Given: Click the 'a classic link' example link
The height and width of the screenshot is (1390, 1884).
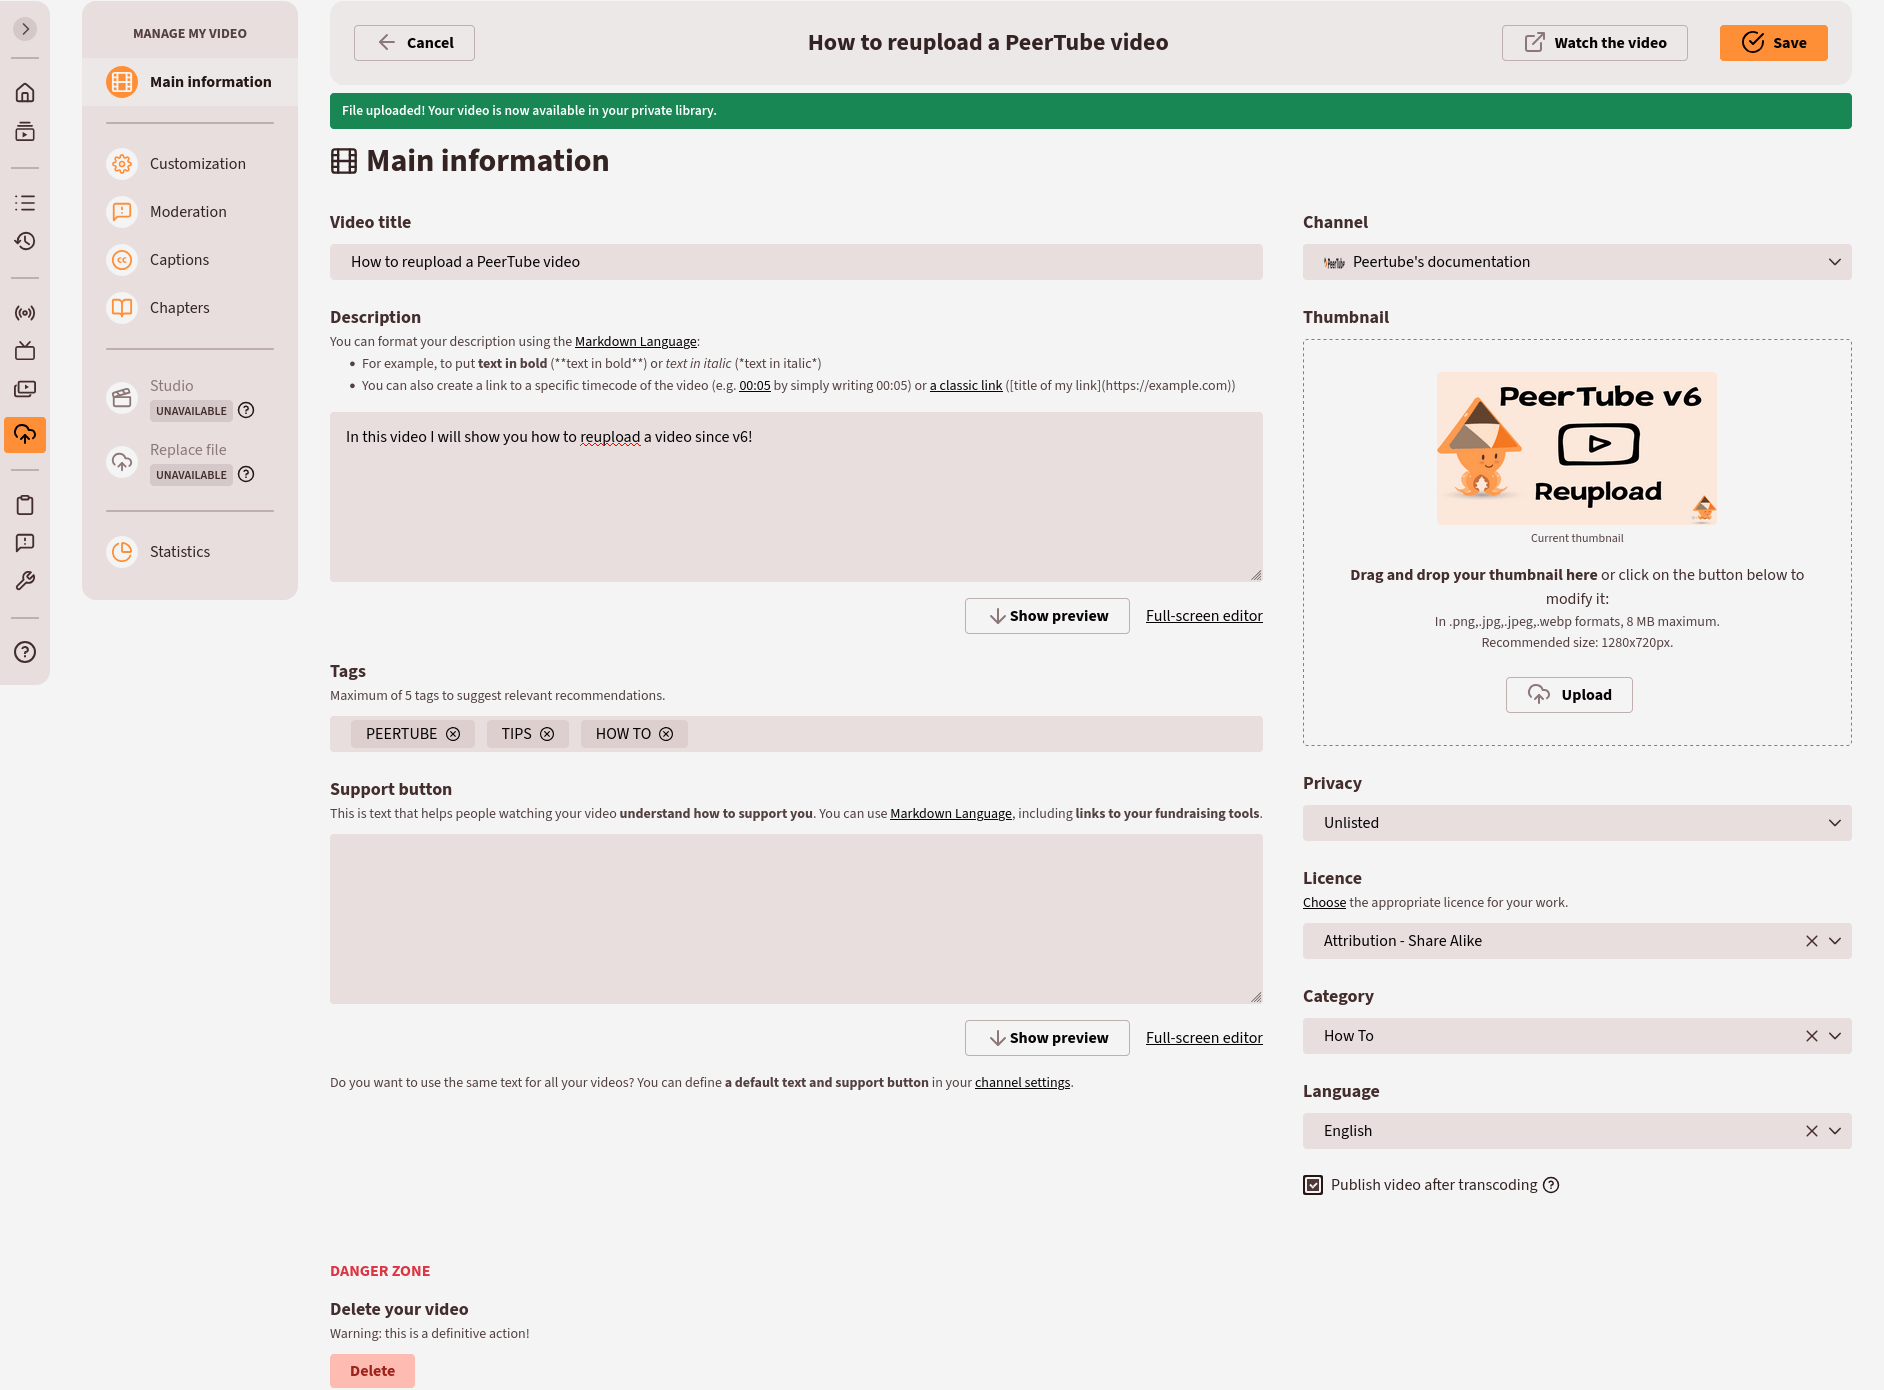Looking at the screenshot, I should click(x=966, y=386).
